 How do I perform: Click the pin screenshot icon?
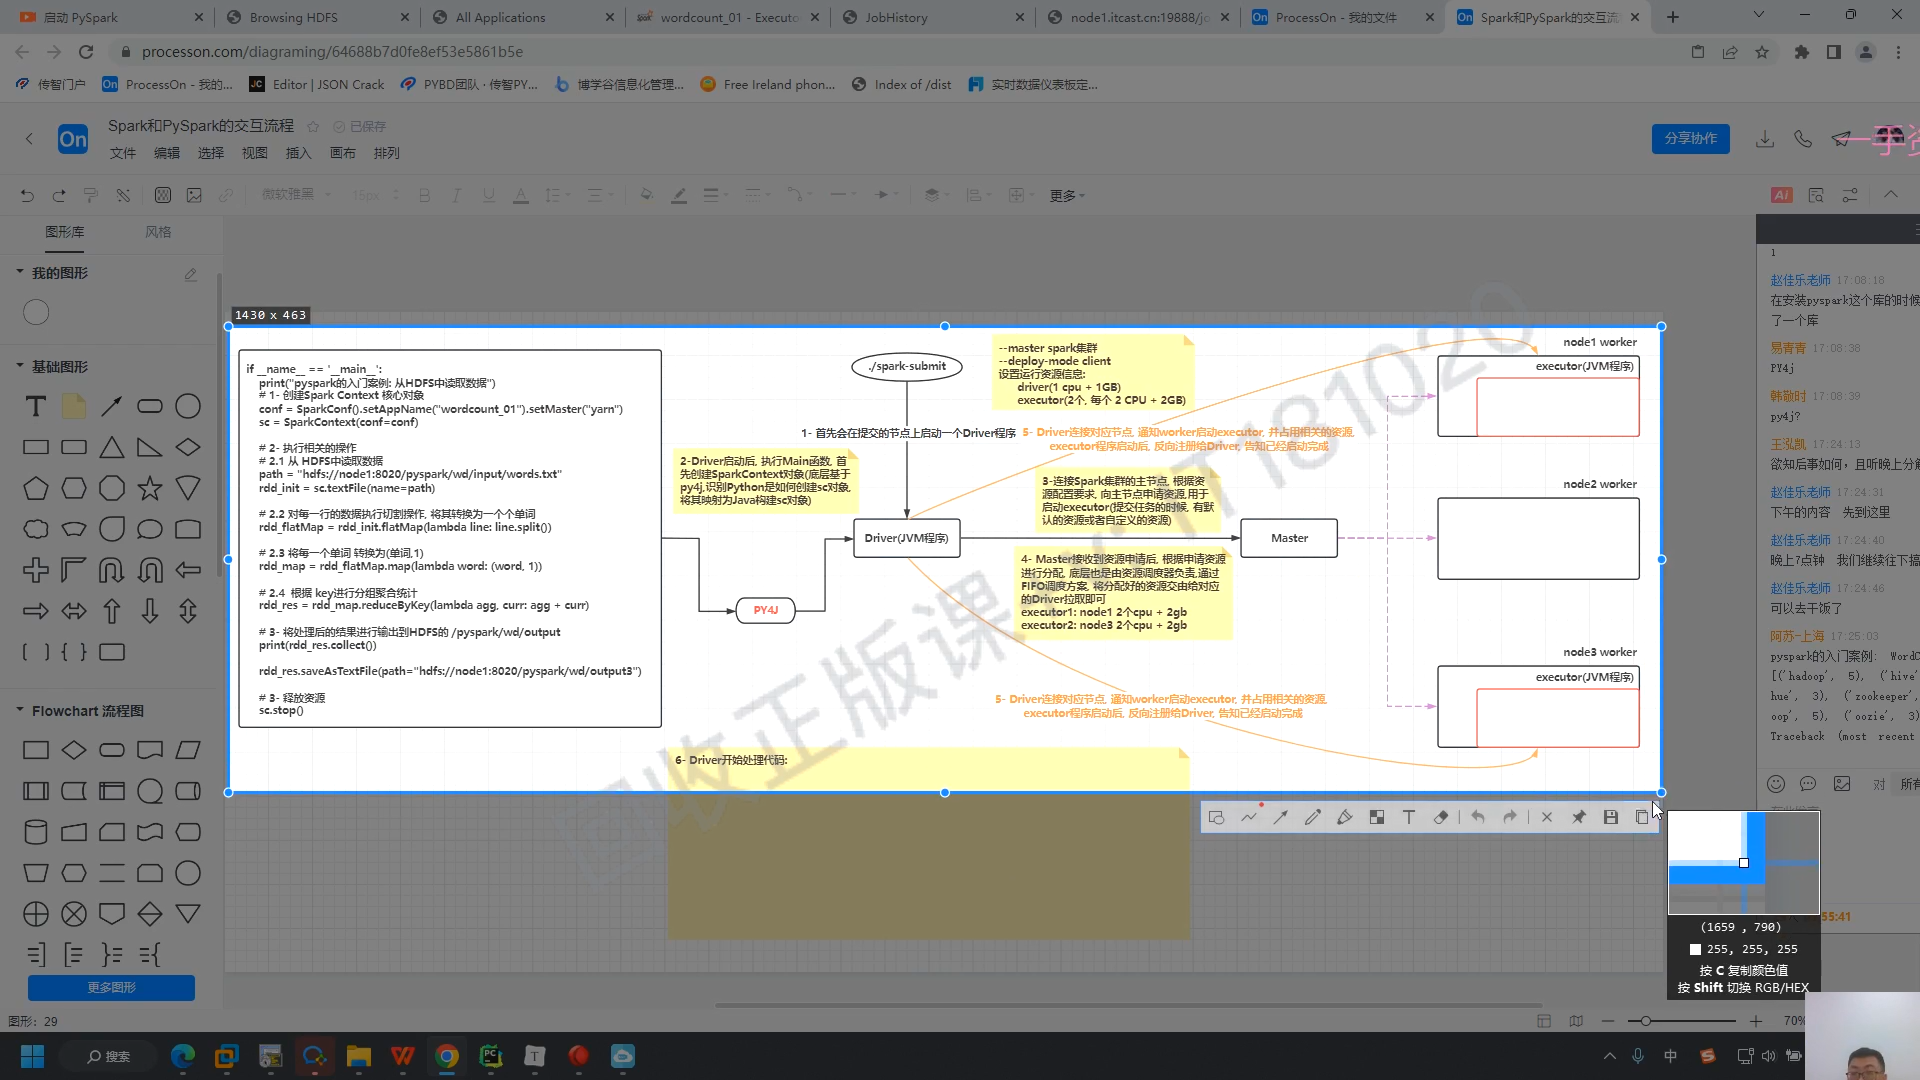pos(1579,817)
